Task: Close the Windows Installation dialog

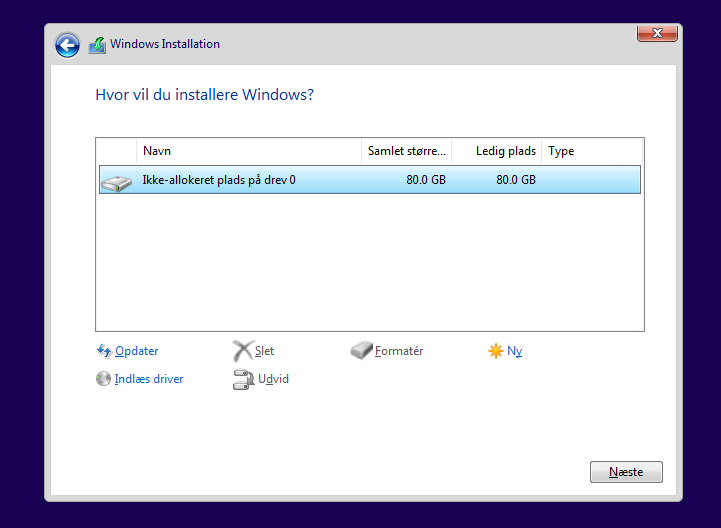Action: click(x=657, y=33)
